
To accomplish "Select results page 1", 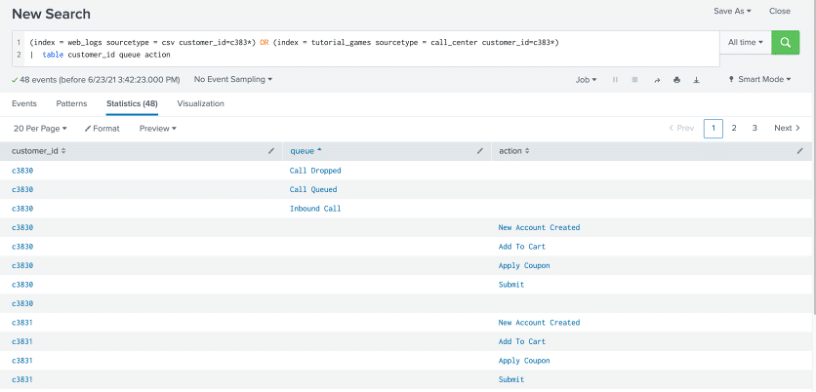I will tap(713, 128).
